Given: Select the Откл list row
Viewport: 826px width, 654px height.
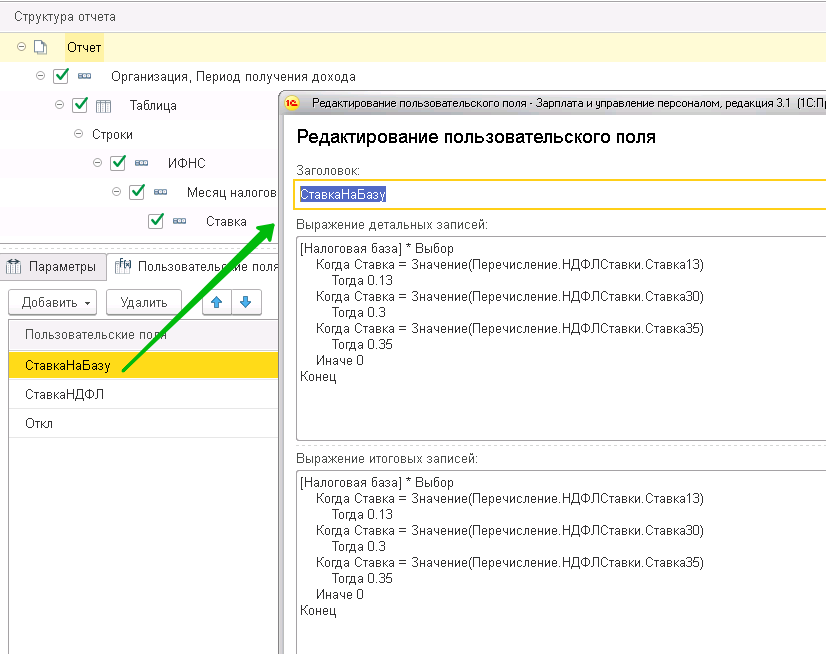Looking at the screenshot, I should point(143,423).
